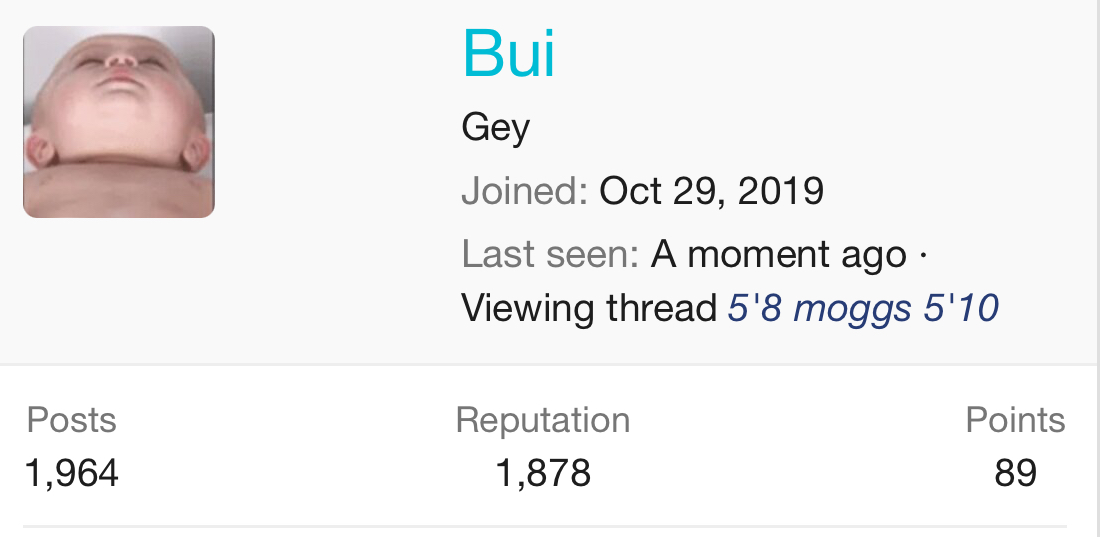
Task: Click the dot separator after A moment ago
Action: (x=921, y=254)
